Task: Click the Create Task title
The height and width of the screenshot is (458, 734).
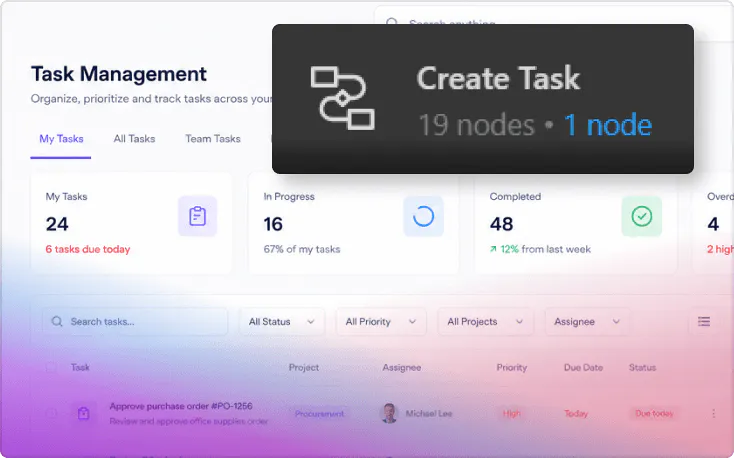Action: pos(498,78)
